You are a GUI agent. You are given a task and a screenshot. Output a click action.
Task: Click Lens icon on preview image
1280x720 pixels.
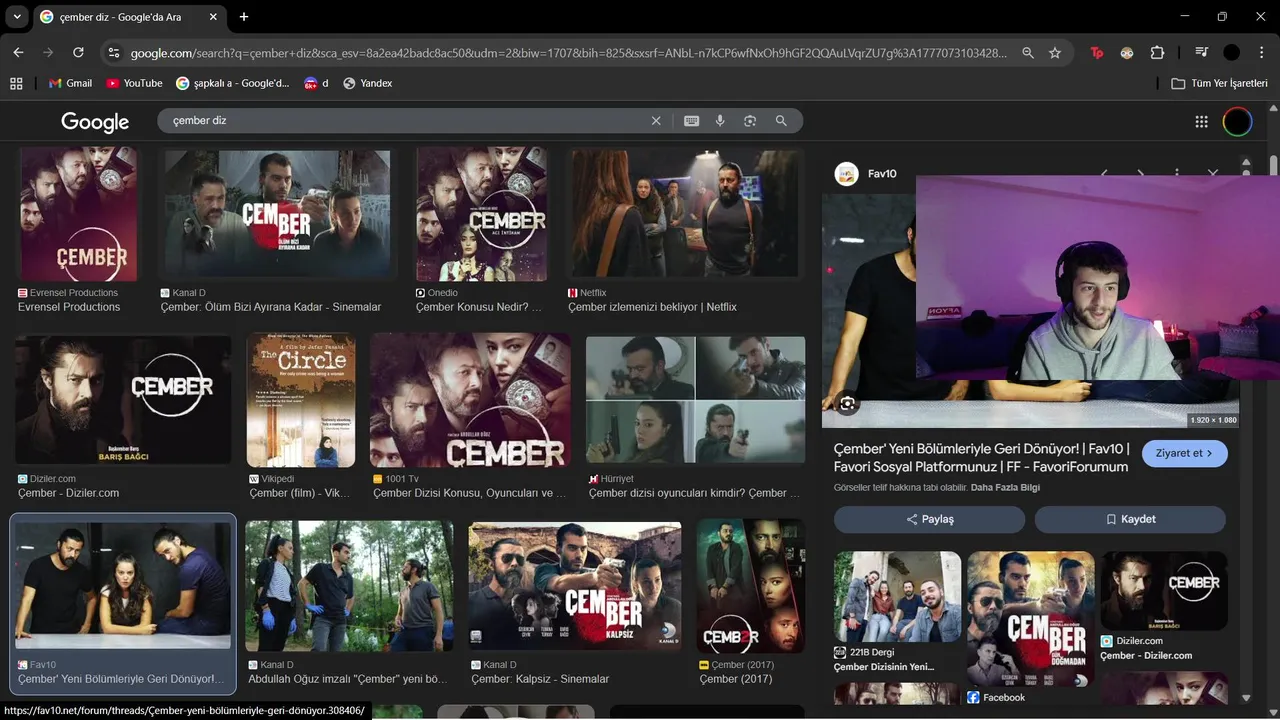[x=847, y=404]
